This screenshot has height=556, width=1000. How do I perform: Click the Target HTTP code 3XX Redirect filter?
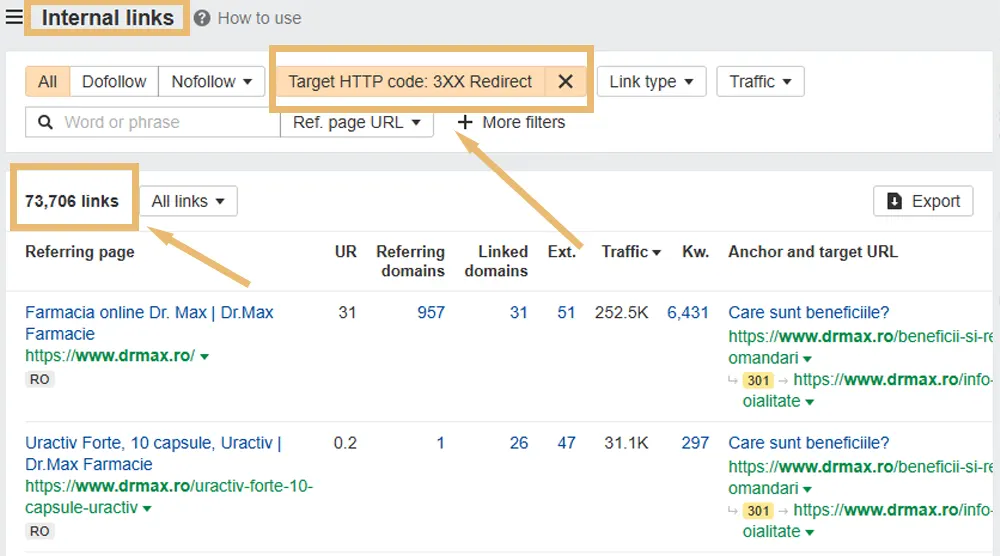(410, 82)
